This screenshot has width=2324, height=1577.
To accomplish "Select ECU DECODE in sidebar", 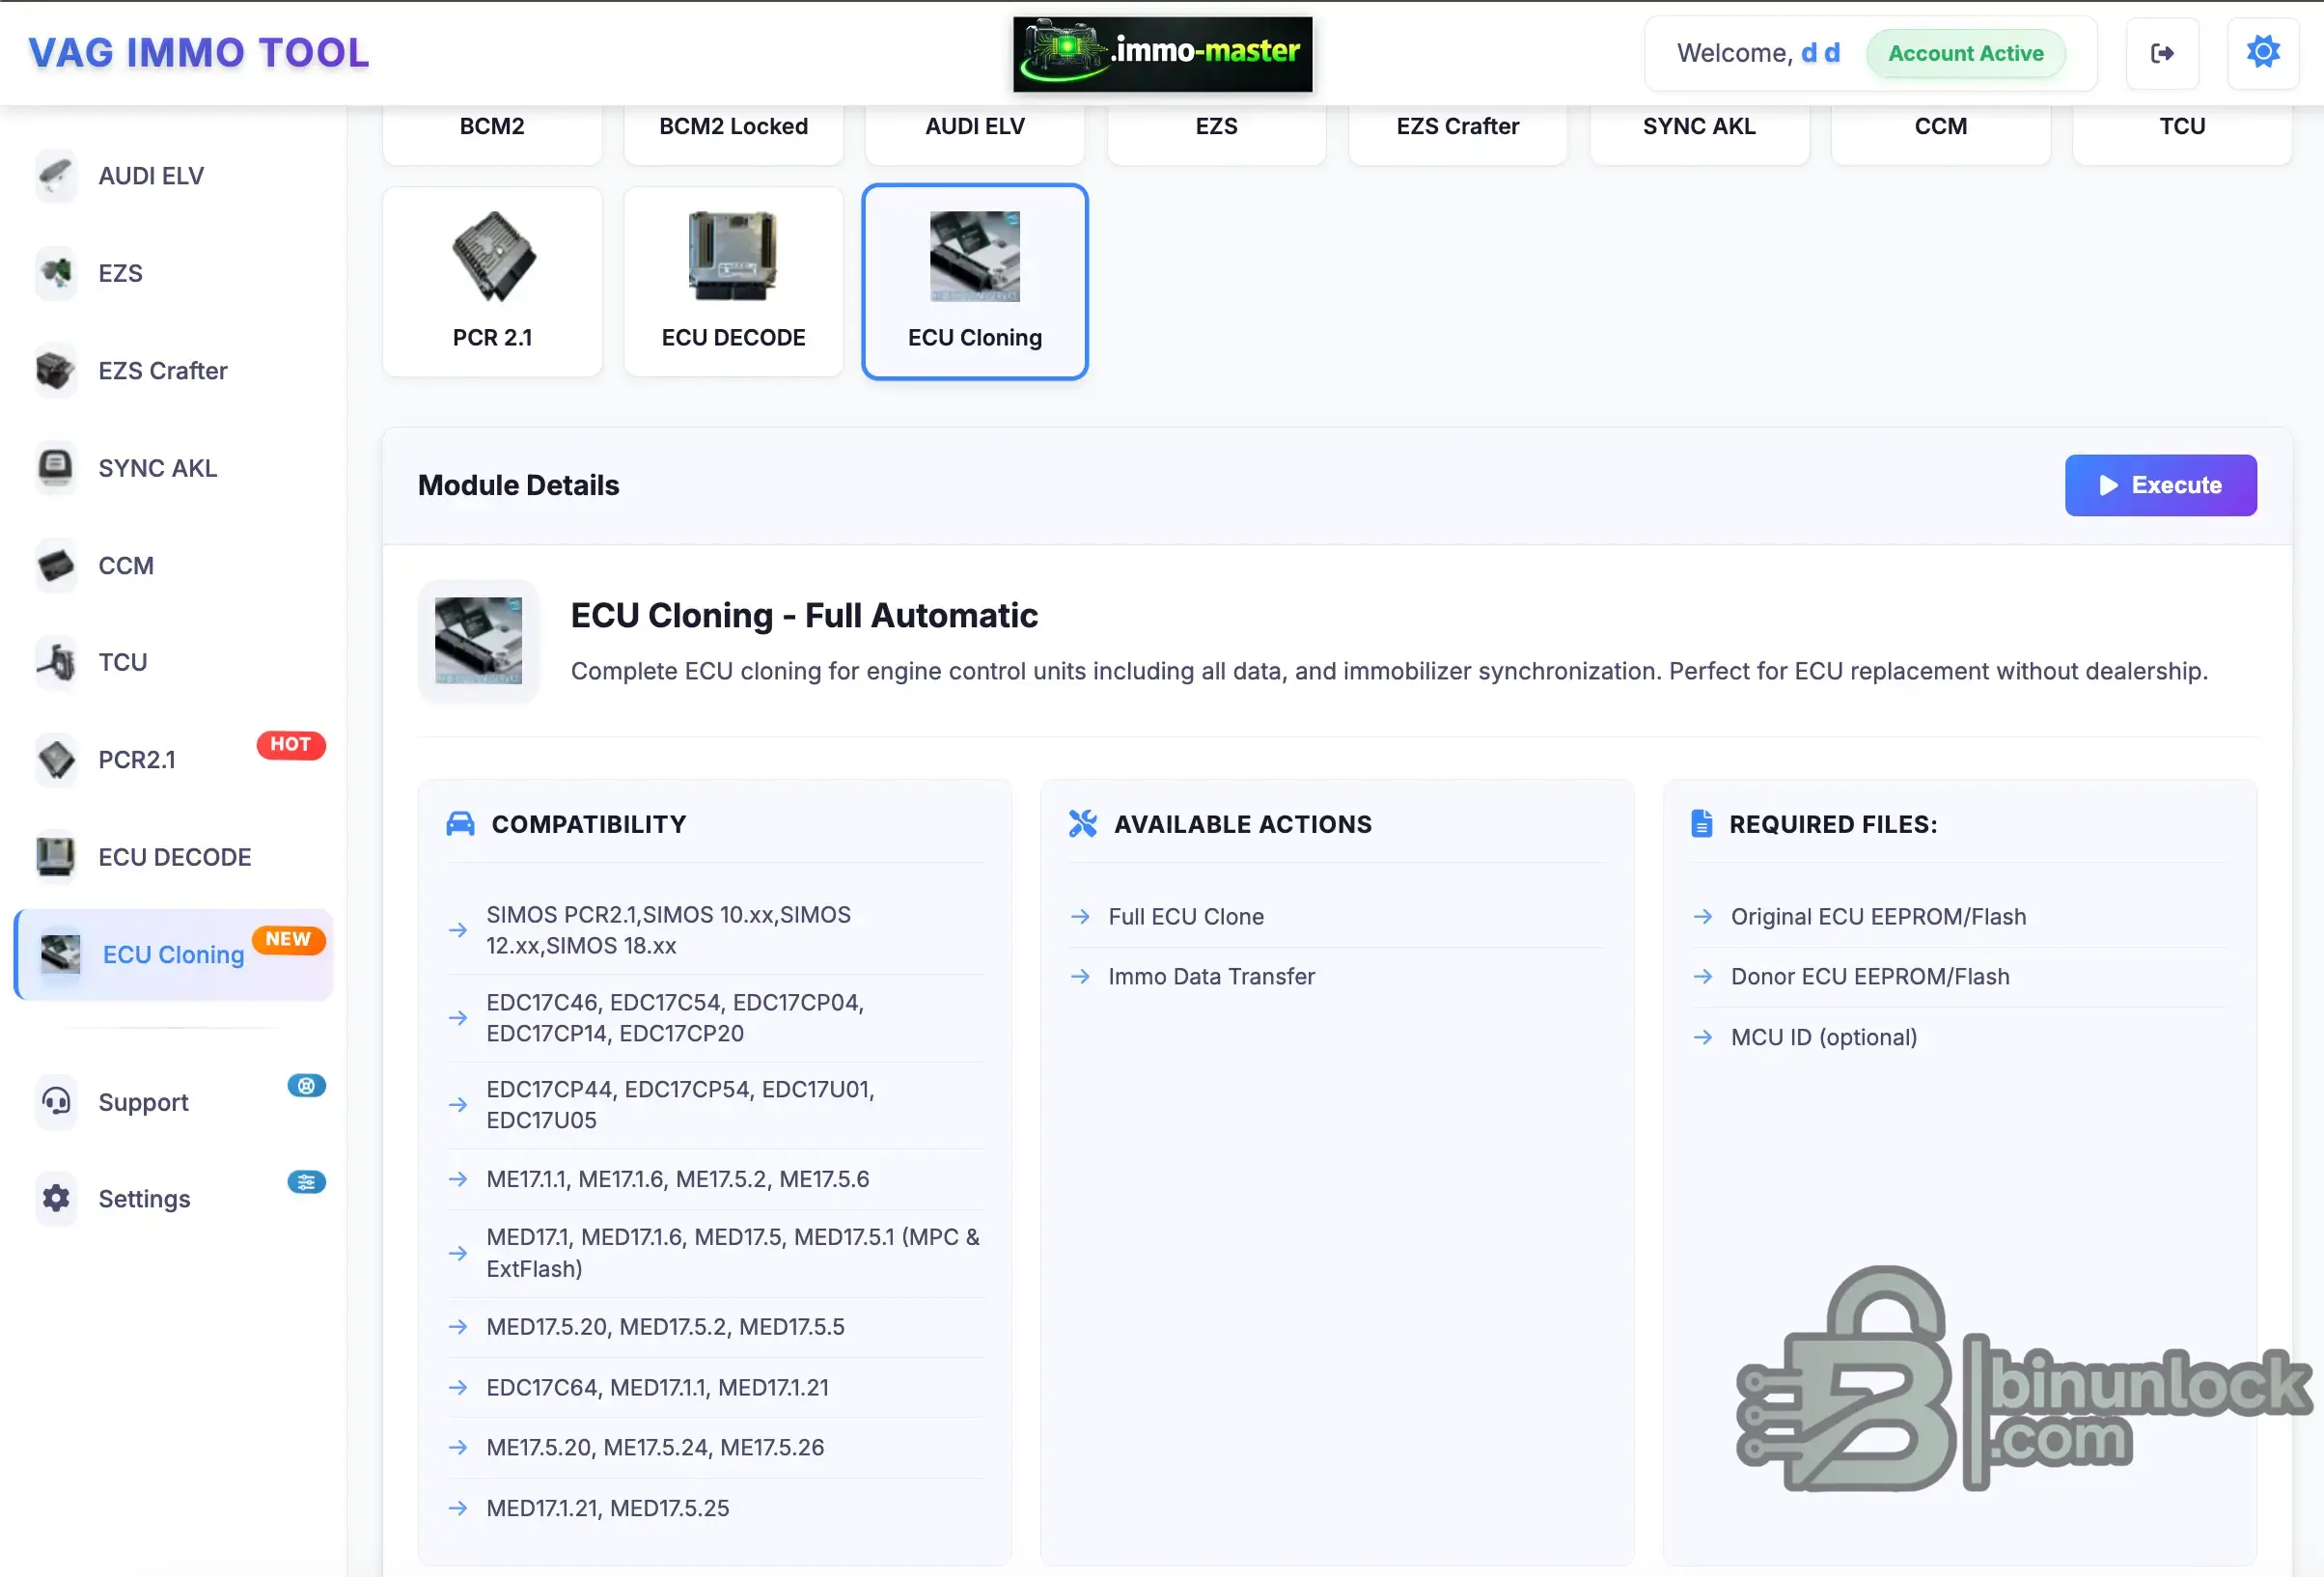I will tap(174, 857).
